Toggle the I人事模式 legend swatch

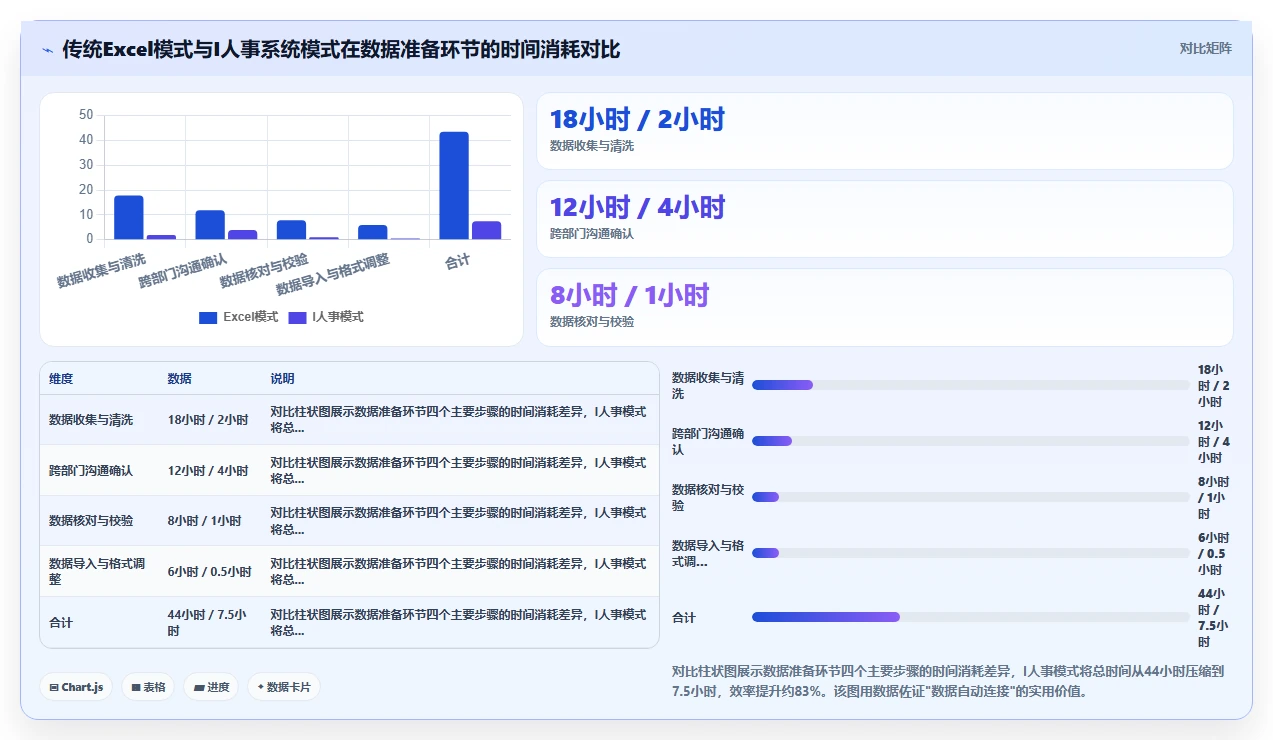click(297, 317)
